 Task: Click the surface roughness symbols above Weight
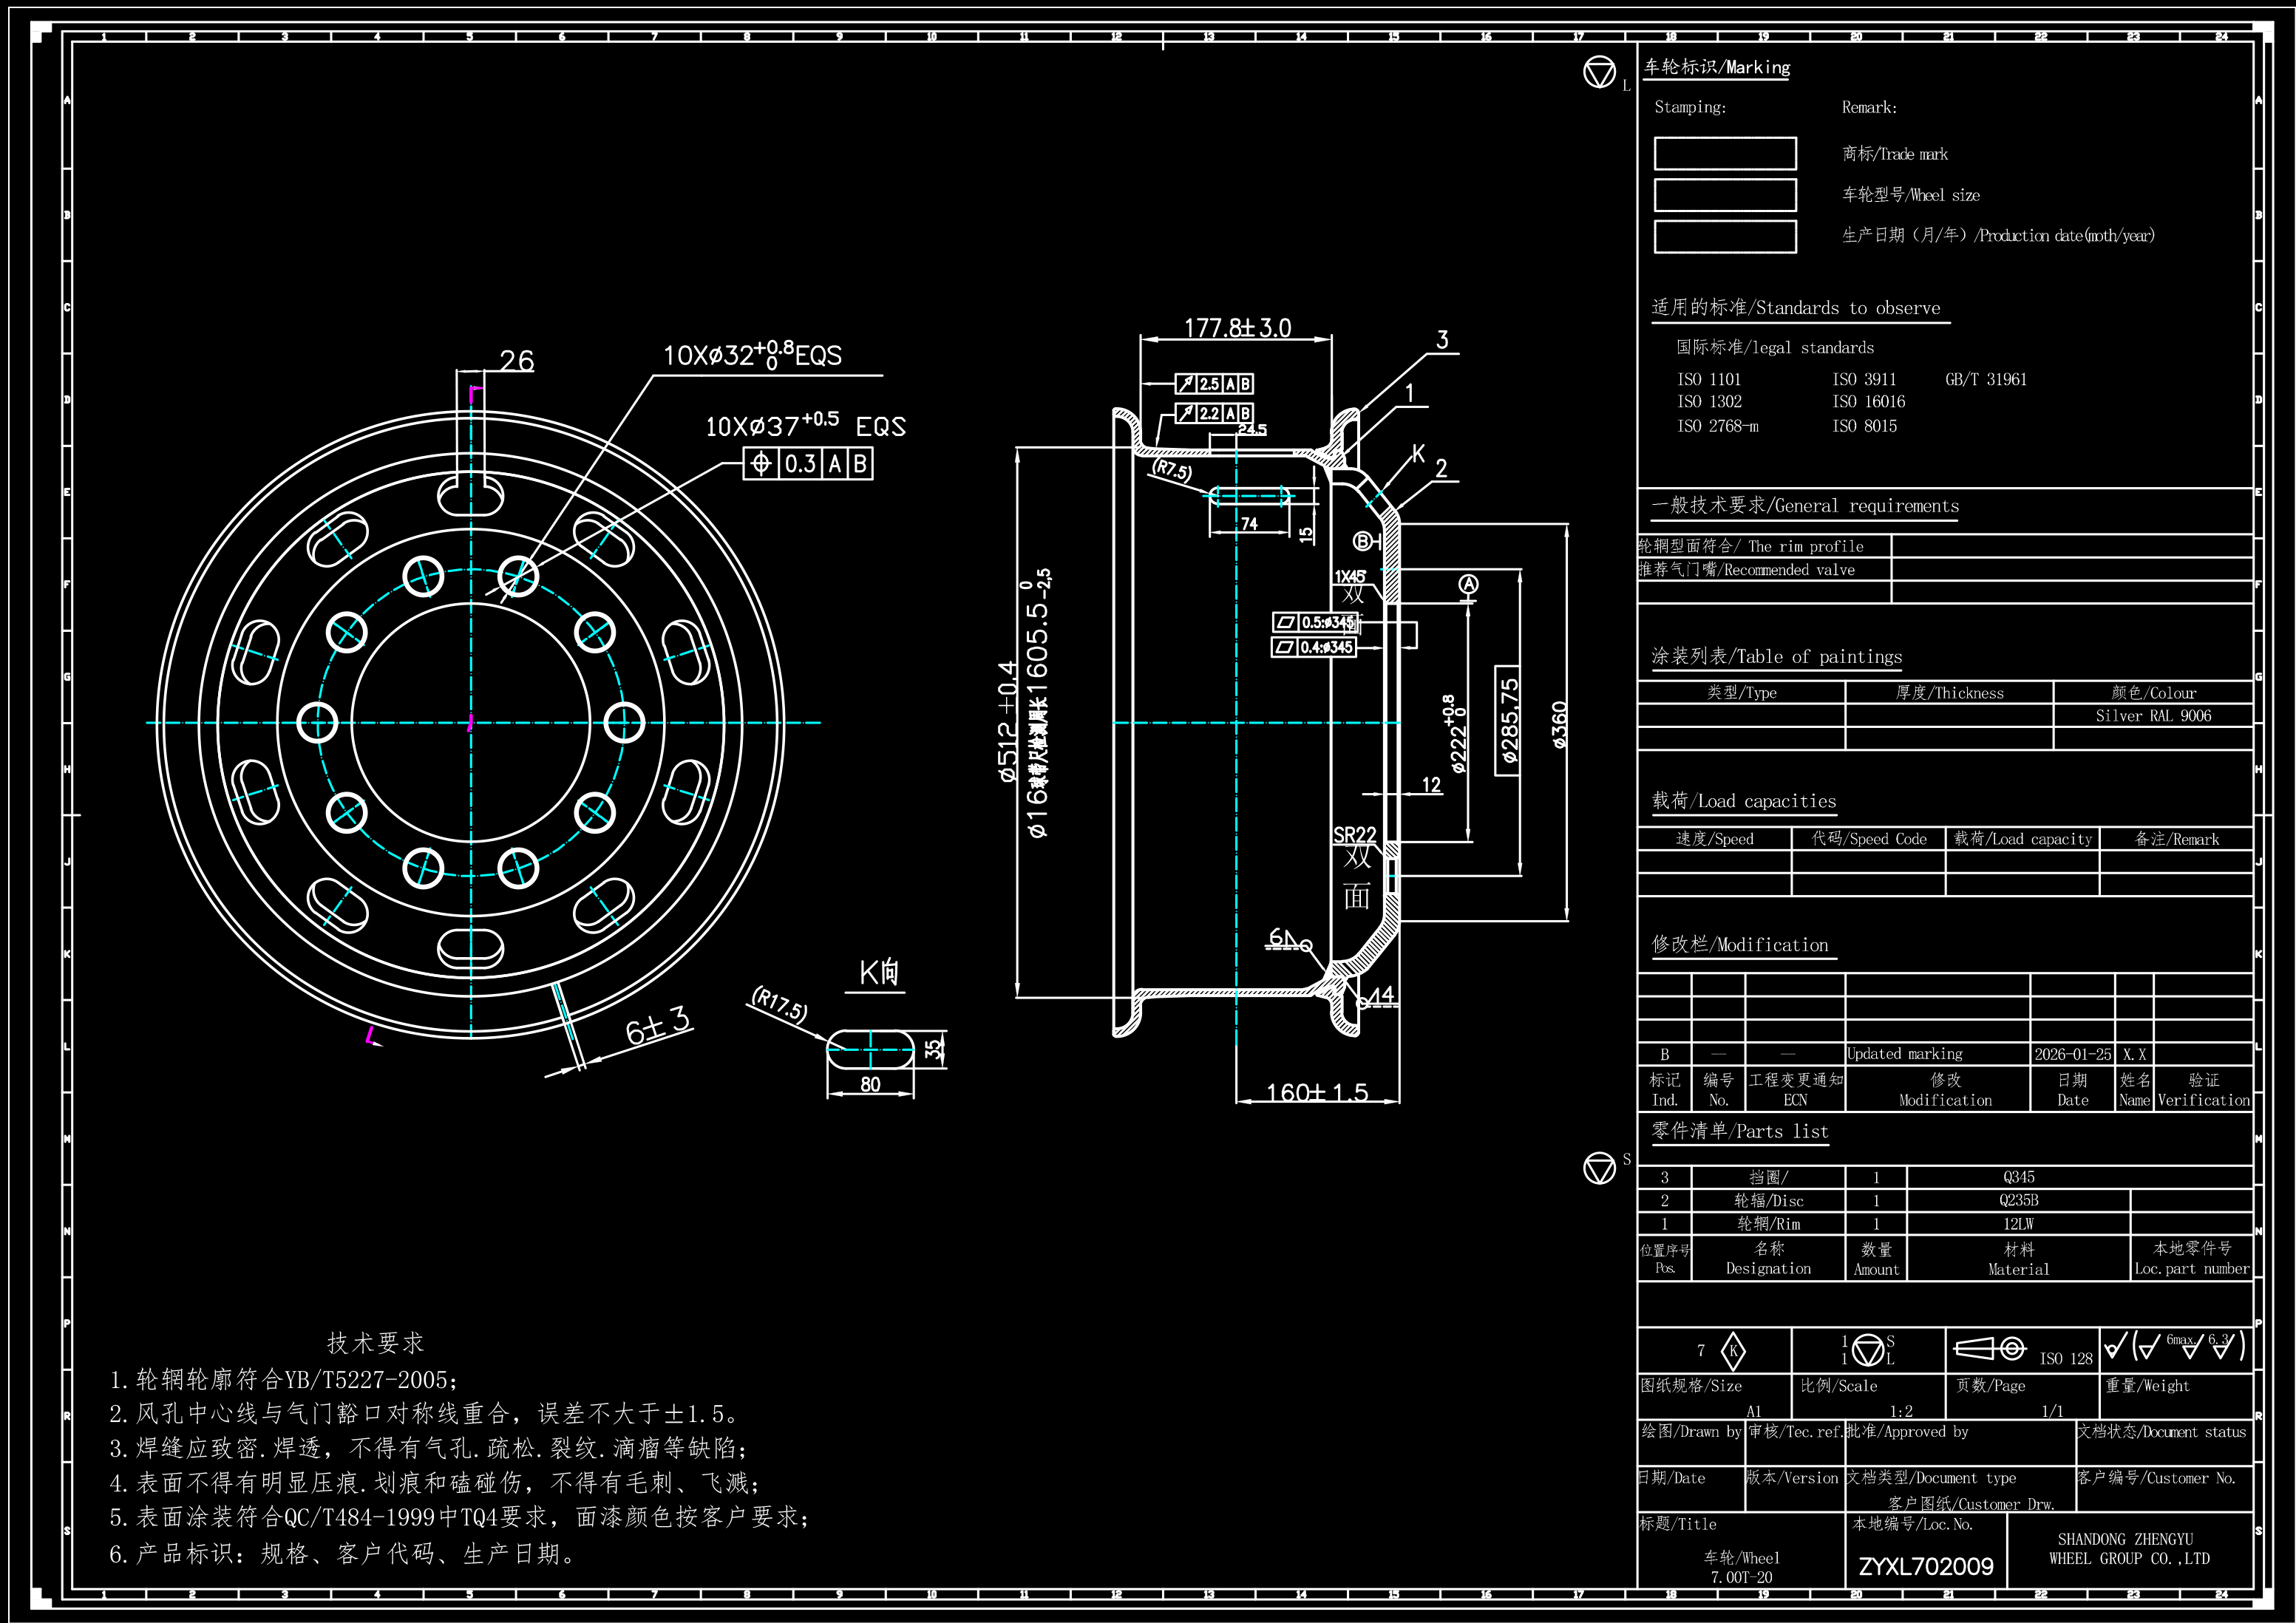2174,1346
